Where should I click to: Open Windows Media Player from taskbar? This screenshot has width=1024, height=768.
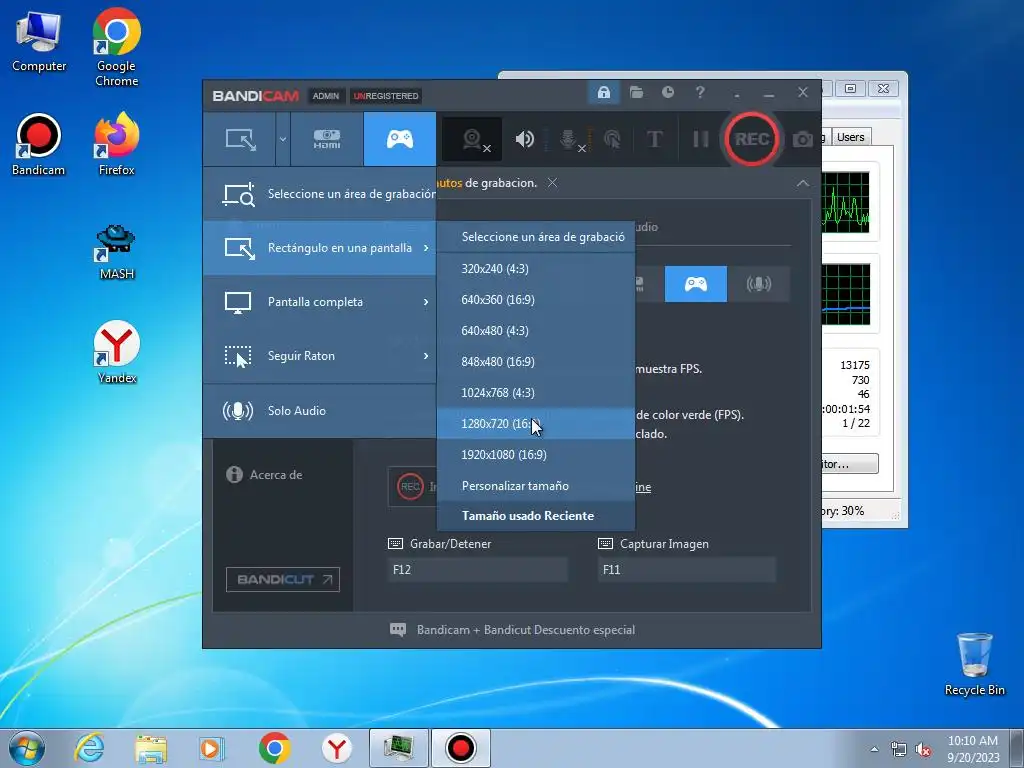[211, 748]
